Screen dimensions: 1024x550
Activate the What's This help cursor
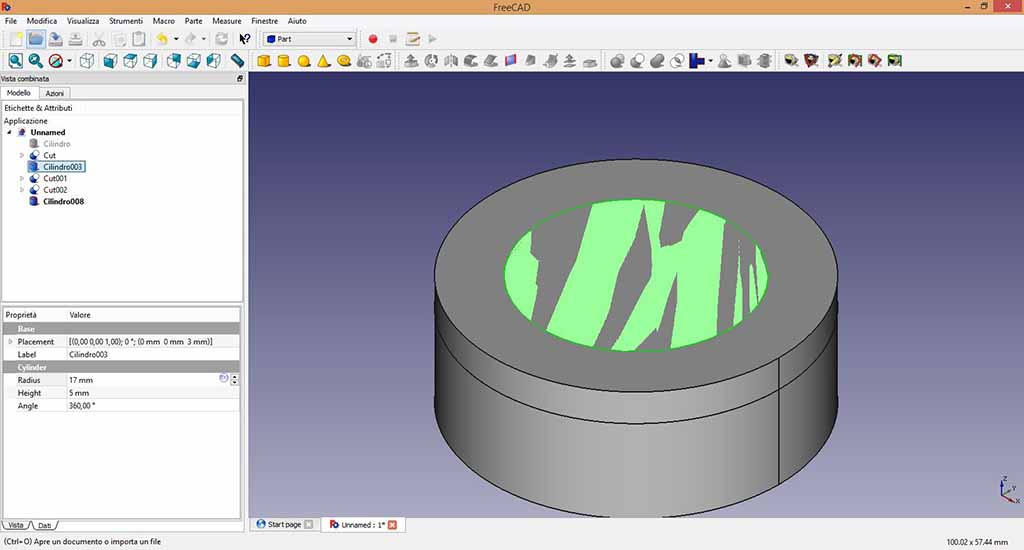[245, 39]
